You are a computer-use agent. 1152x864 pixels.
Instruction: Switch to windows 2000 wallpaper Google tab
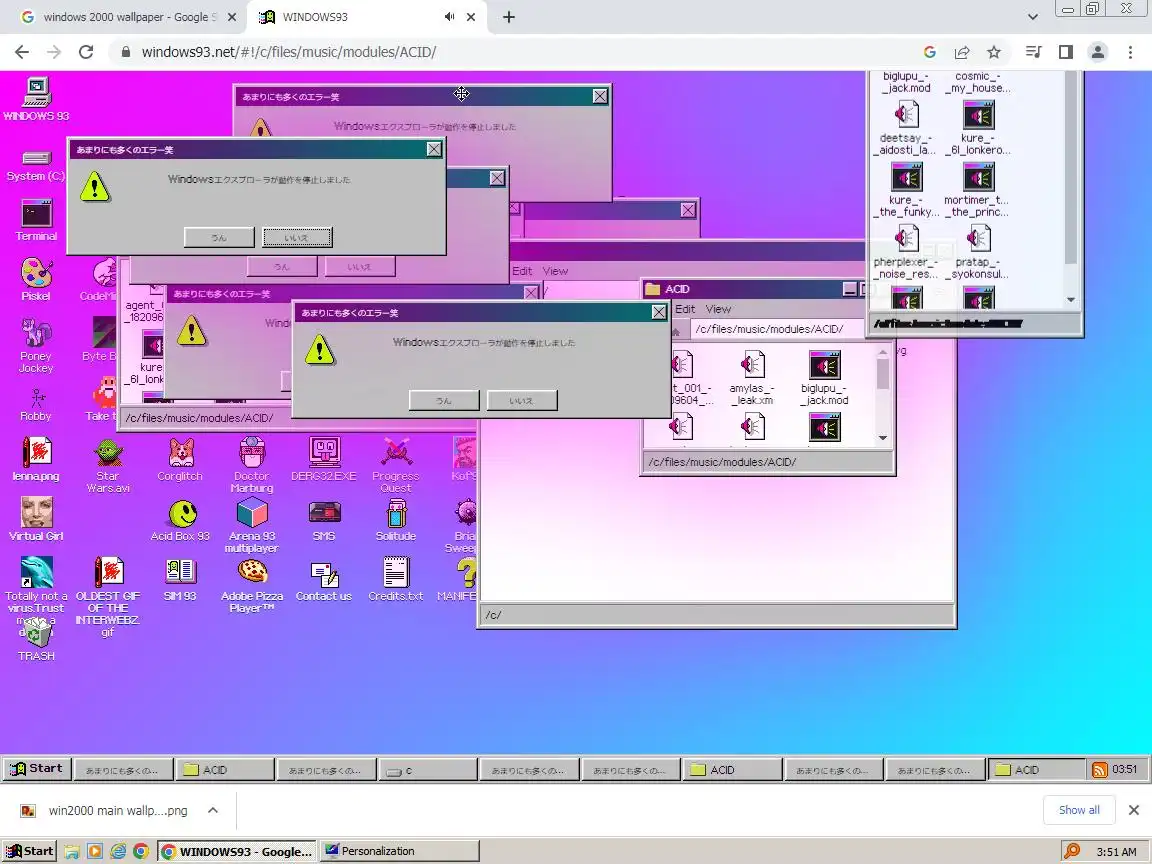(x=129, y=16)
